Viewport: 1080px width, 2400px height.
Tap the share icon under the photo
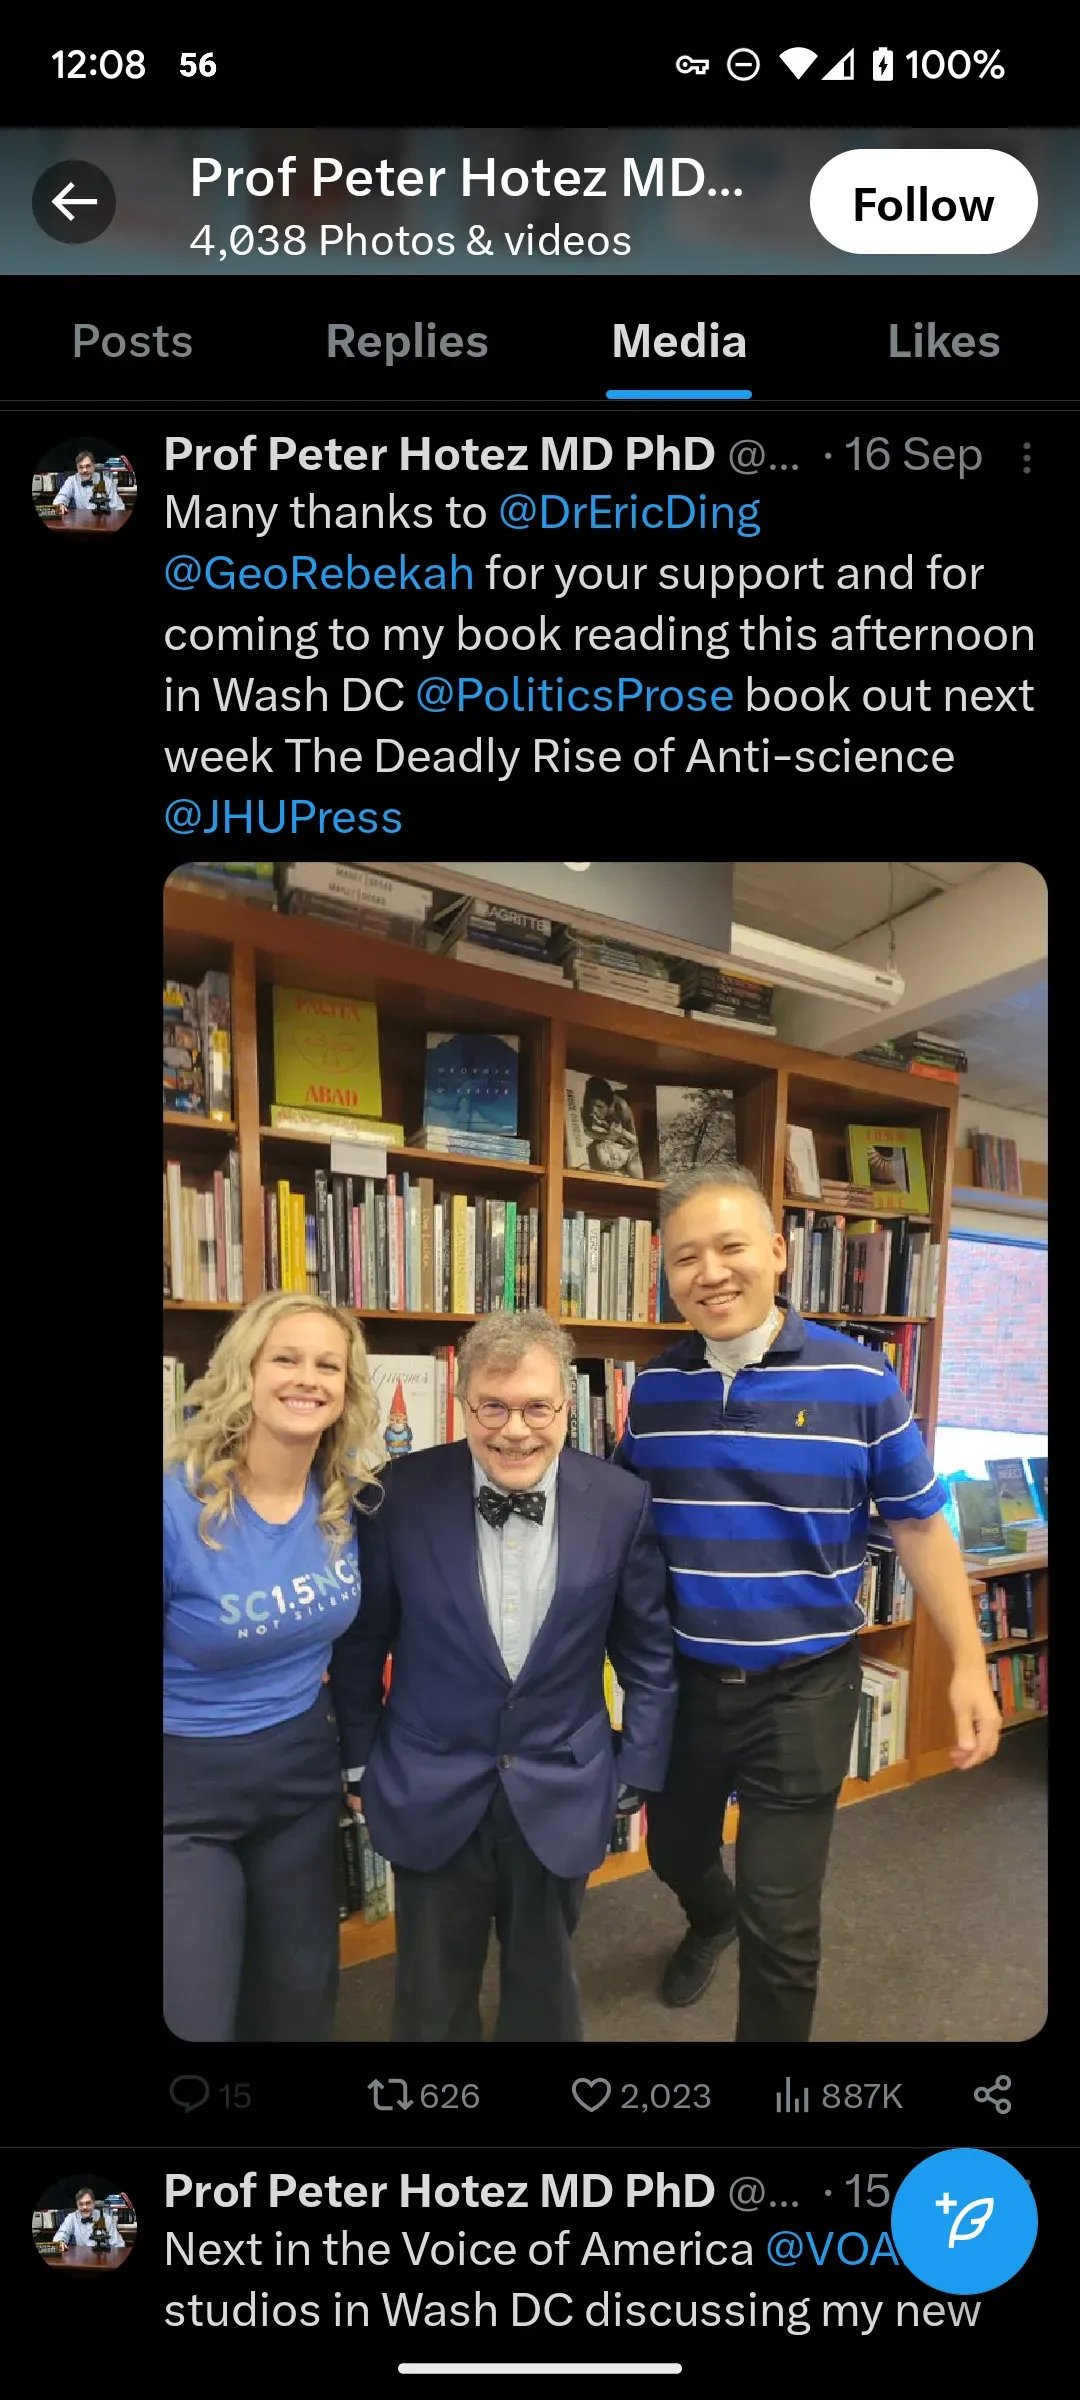coord(993,2094)
